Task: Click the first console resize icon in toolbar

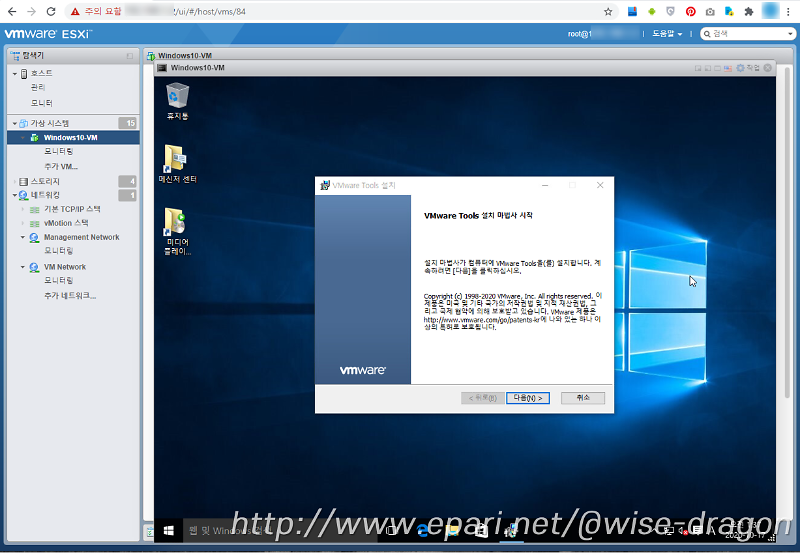Action: click(x=698, y=68)
